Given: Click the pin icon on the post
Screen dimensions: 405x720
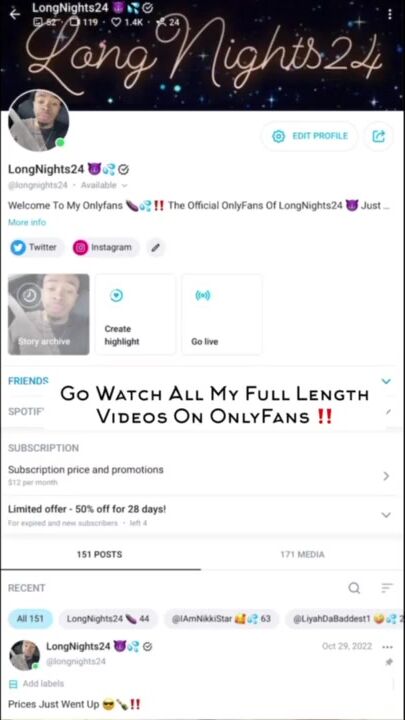Looking at the screenshot, I should (389, 662).
